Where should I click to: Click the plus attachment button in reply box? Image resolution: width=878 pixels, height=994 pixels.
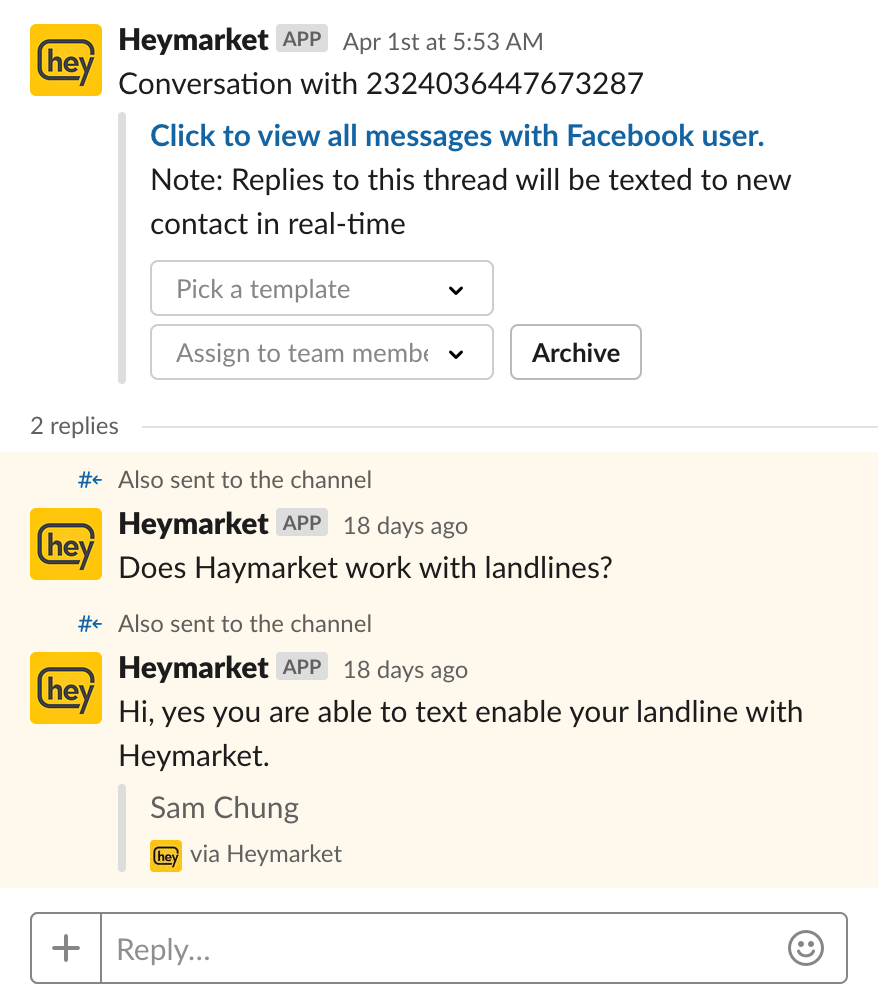click(x=66, y=947)
